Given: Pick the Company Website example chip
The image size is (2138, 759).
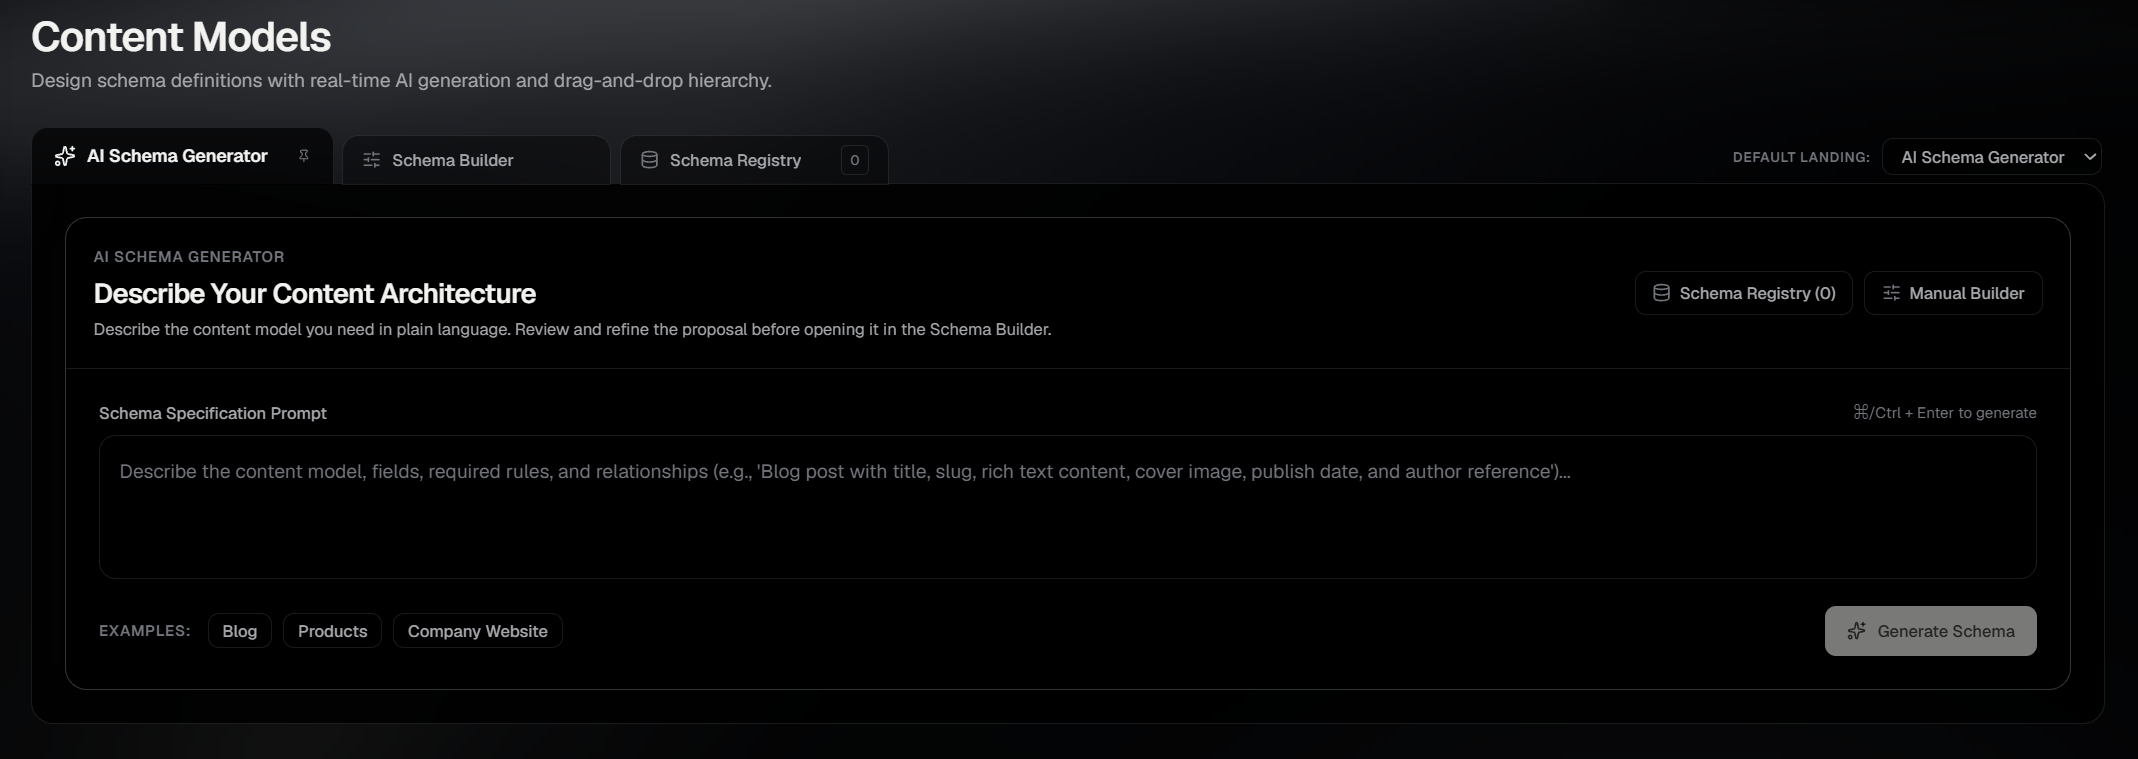Looking at the screenshot, I should [477, 631].
